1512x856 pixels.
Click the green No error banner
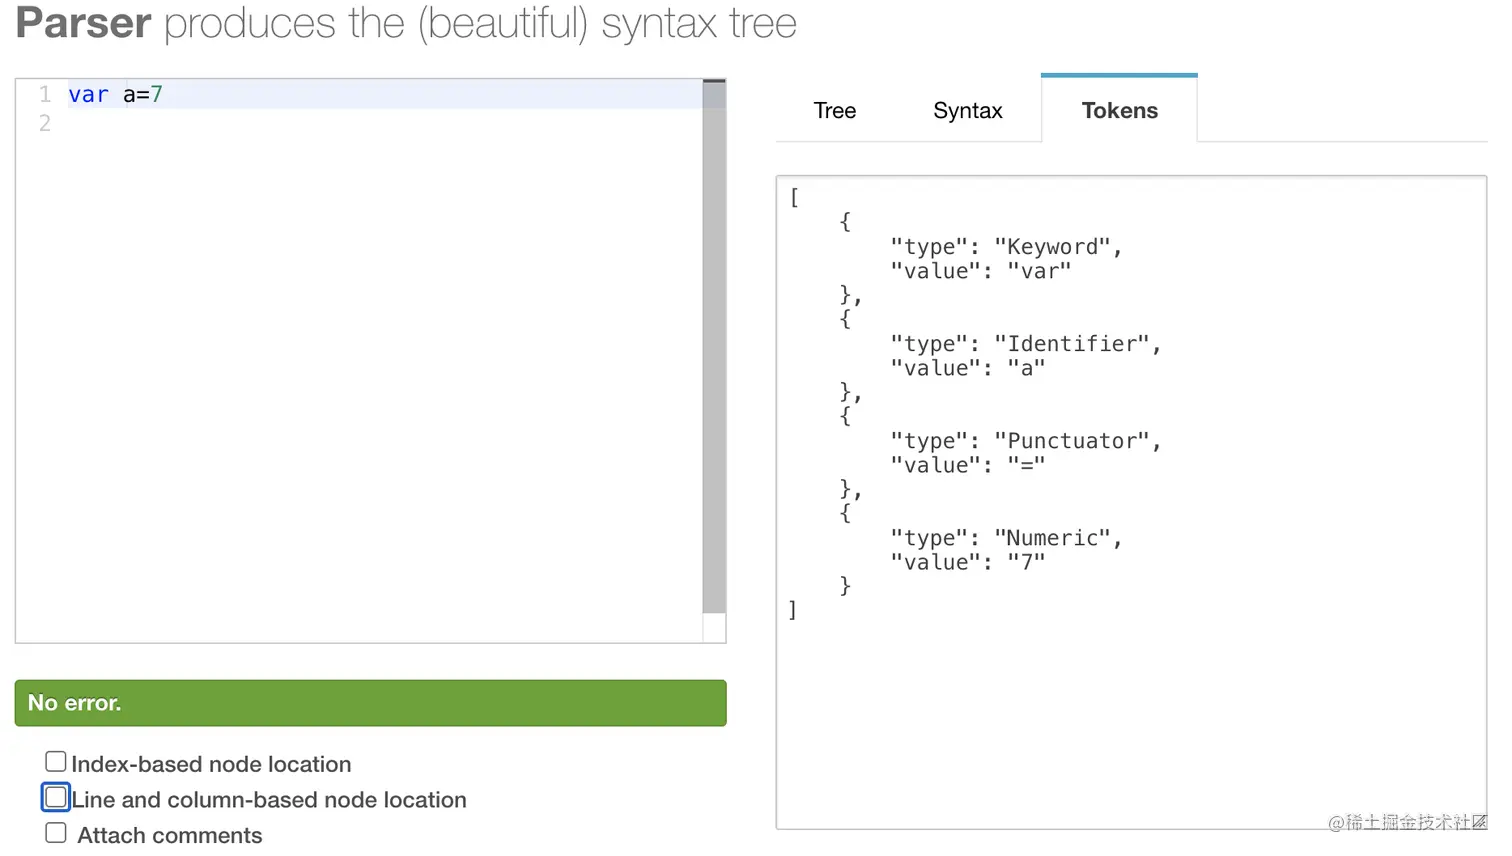[x=370, y=703]
